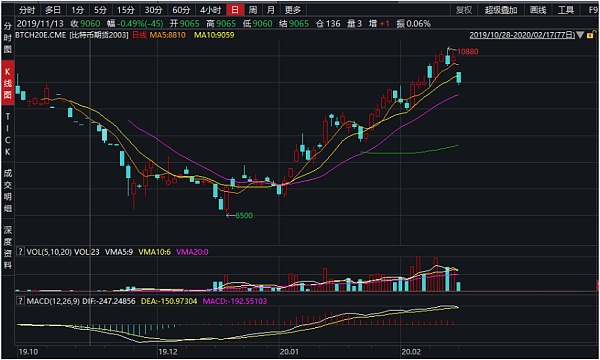Open the VOL indicator help question mark

tap(21, 252)
